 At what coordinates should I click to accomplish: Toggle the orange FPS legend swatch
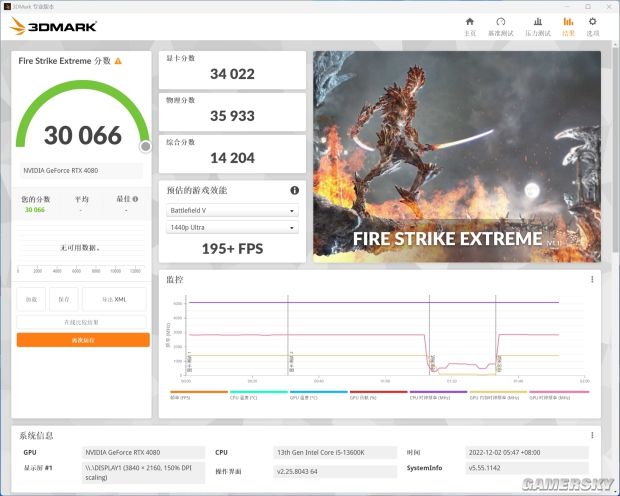coord(199,392)
